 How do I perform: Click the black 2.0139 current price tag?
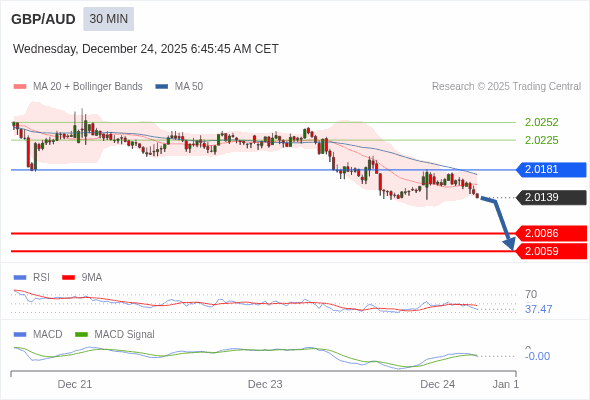551,198
